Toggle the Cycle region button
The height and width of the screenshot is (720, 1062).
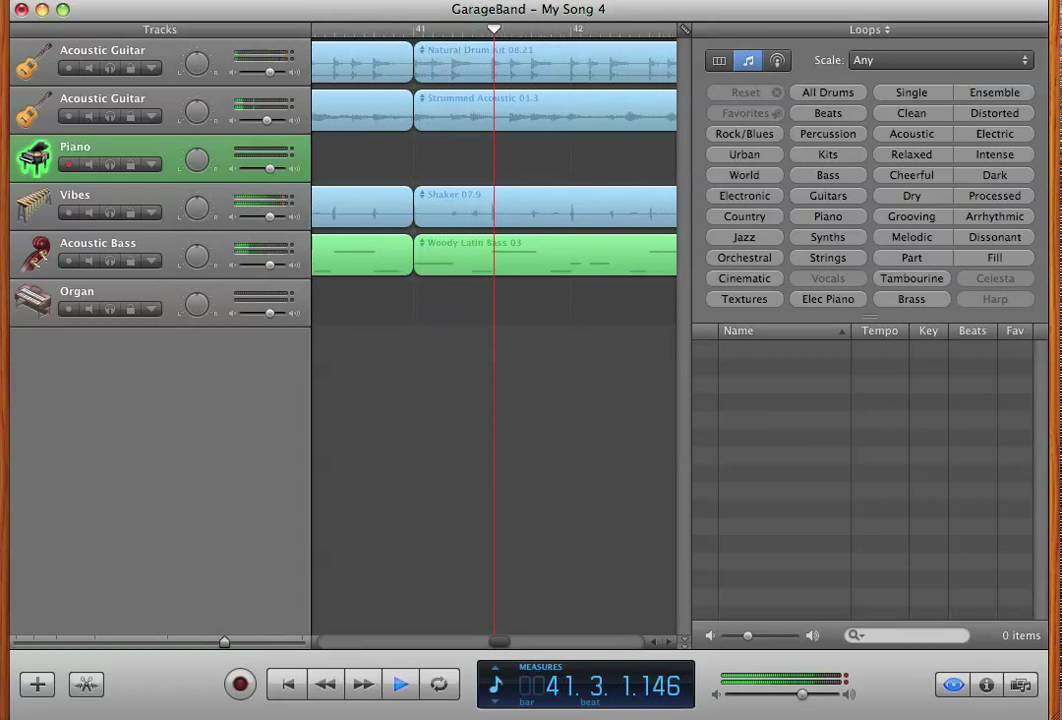click(439, 684)
